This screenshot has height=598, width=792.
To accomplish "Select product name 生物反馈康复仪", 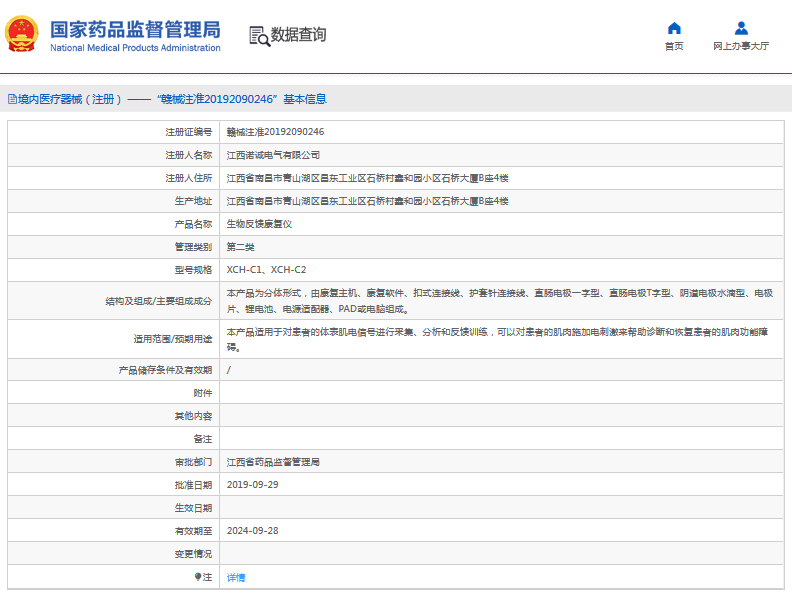I will 259,224.
